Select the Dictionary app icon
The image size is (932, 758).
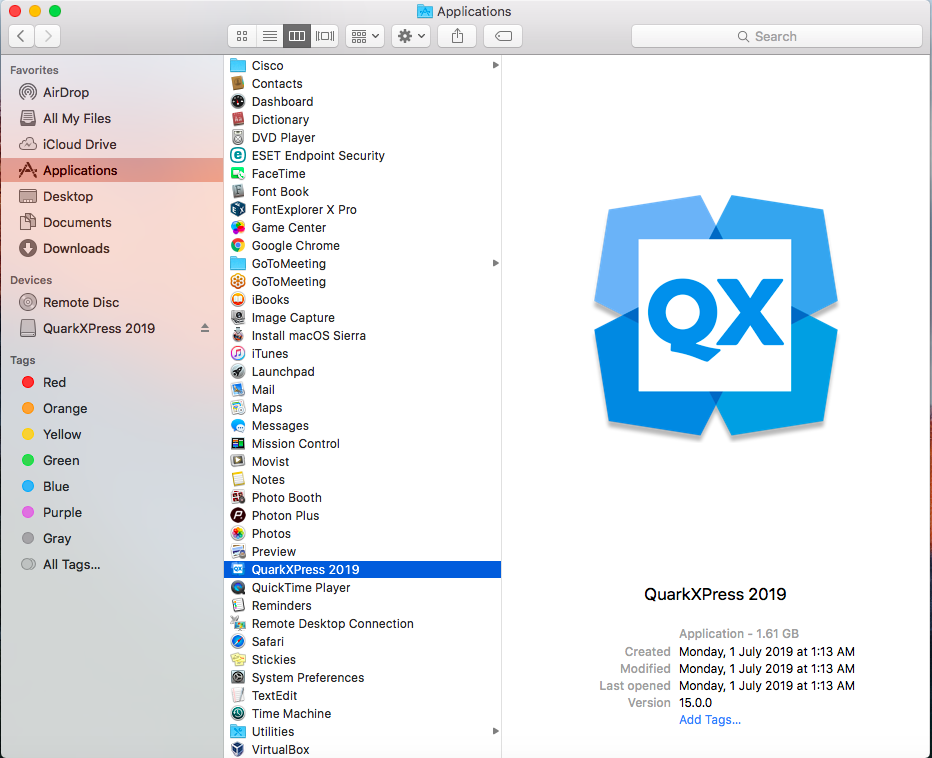tap(238, 119)
